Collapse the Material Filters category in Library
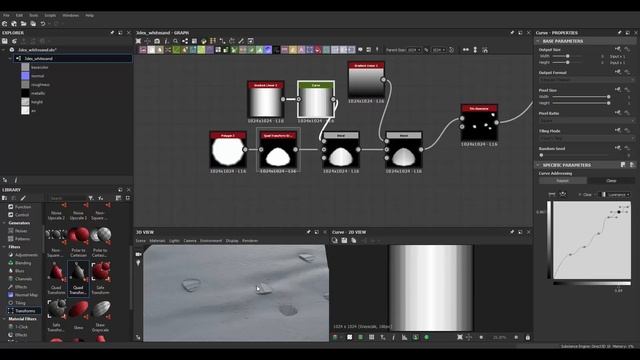Screen dimensions: 640x360 (x=4, y=319)
